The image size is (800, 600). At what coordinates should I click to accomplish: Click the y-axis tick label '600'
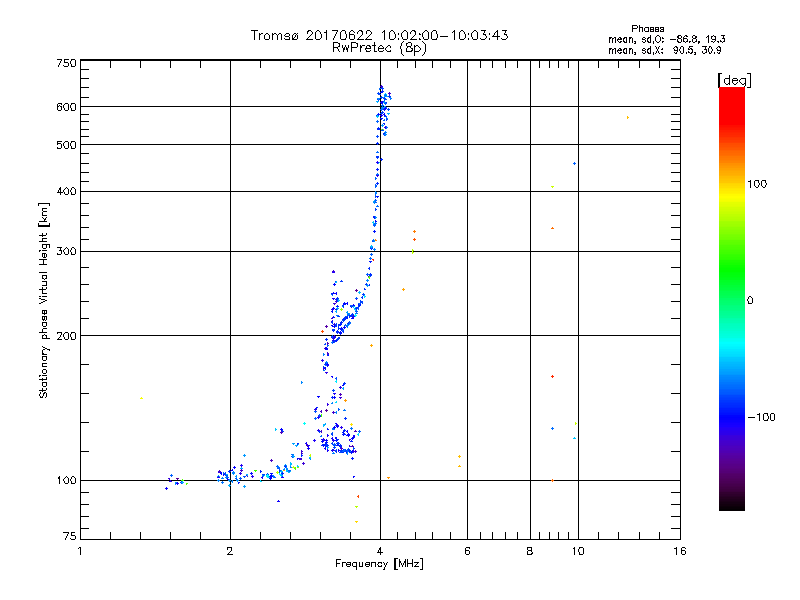click(x=66, y=107)
